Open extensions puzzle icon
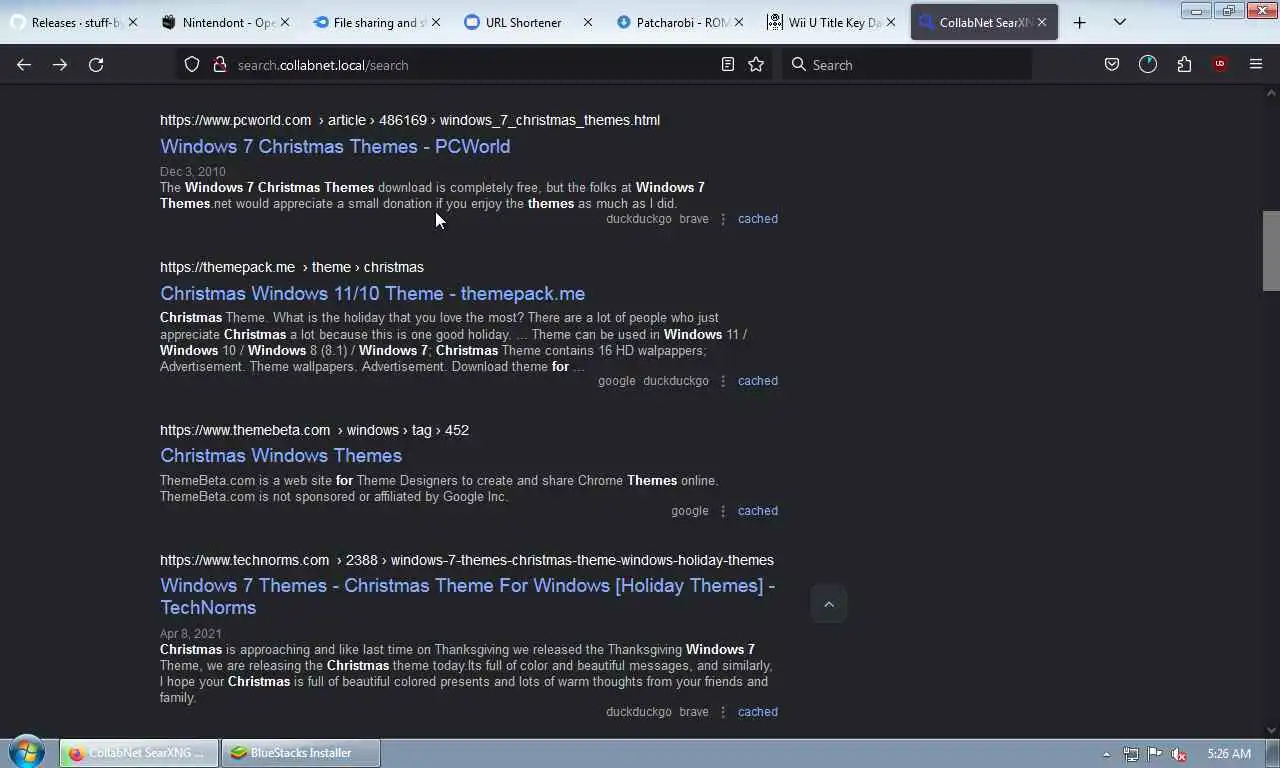1280x768 pixels. [1184, 64]
